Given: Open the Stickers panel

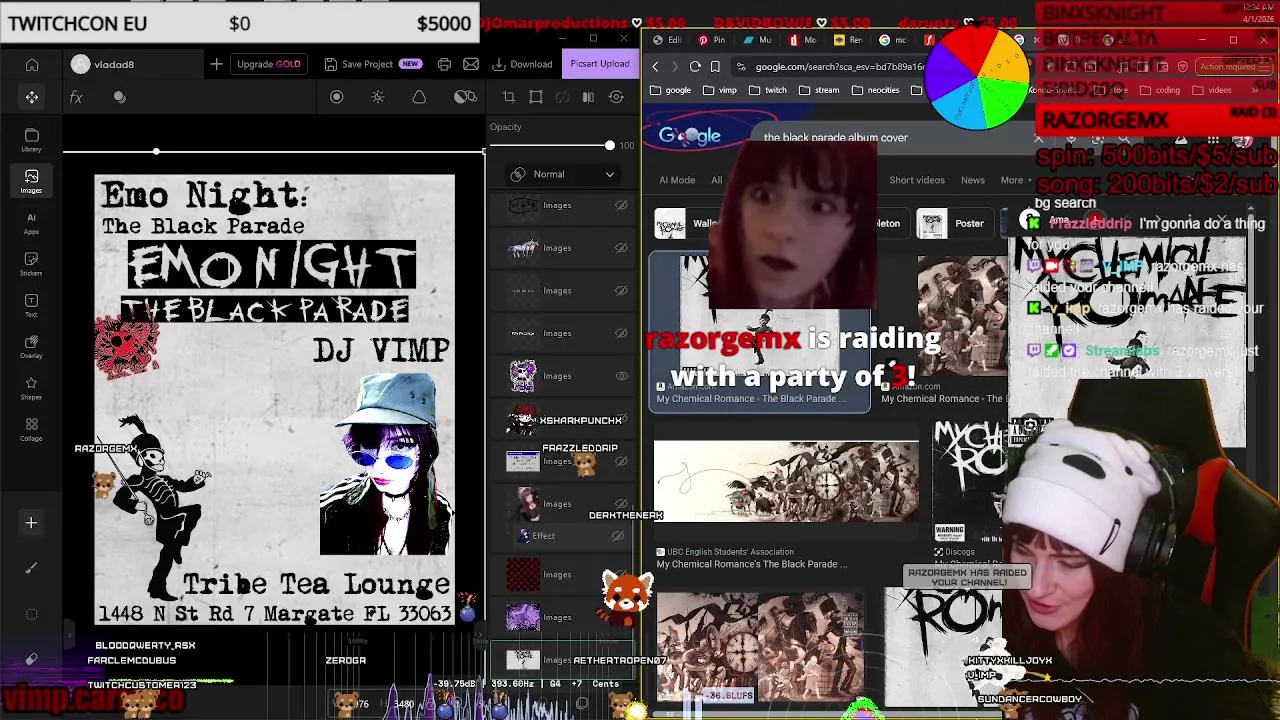Looking at the screenshot, I should coord(31,264).
